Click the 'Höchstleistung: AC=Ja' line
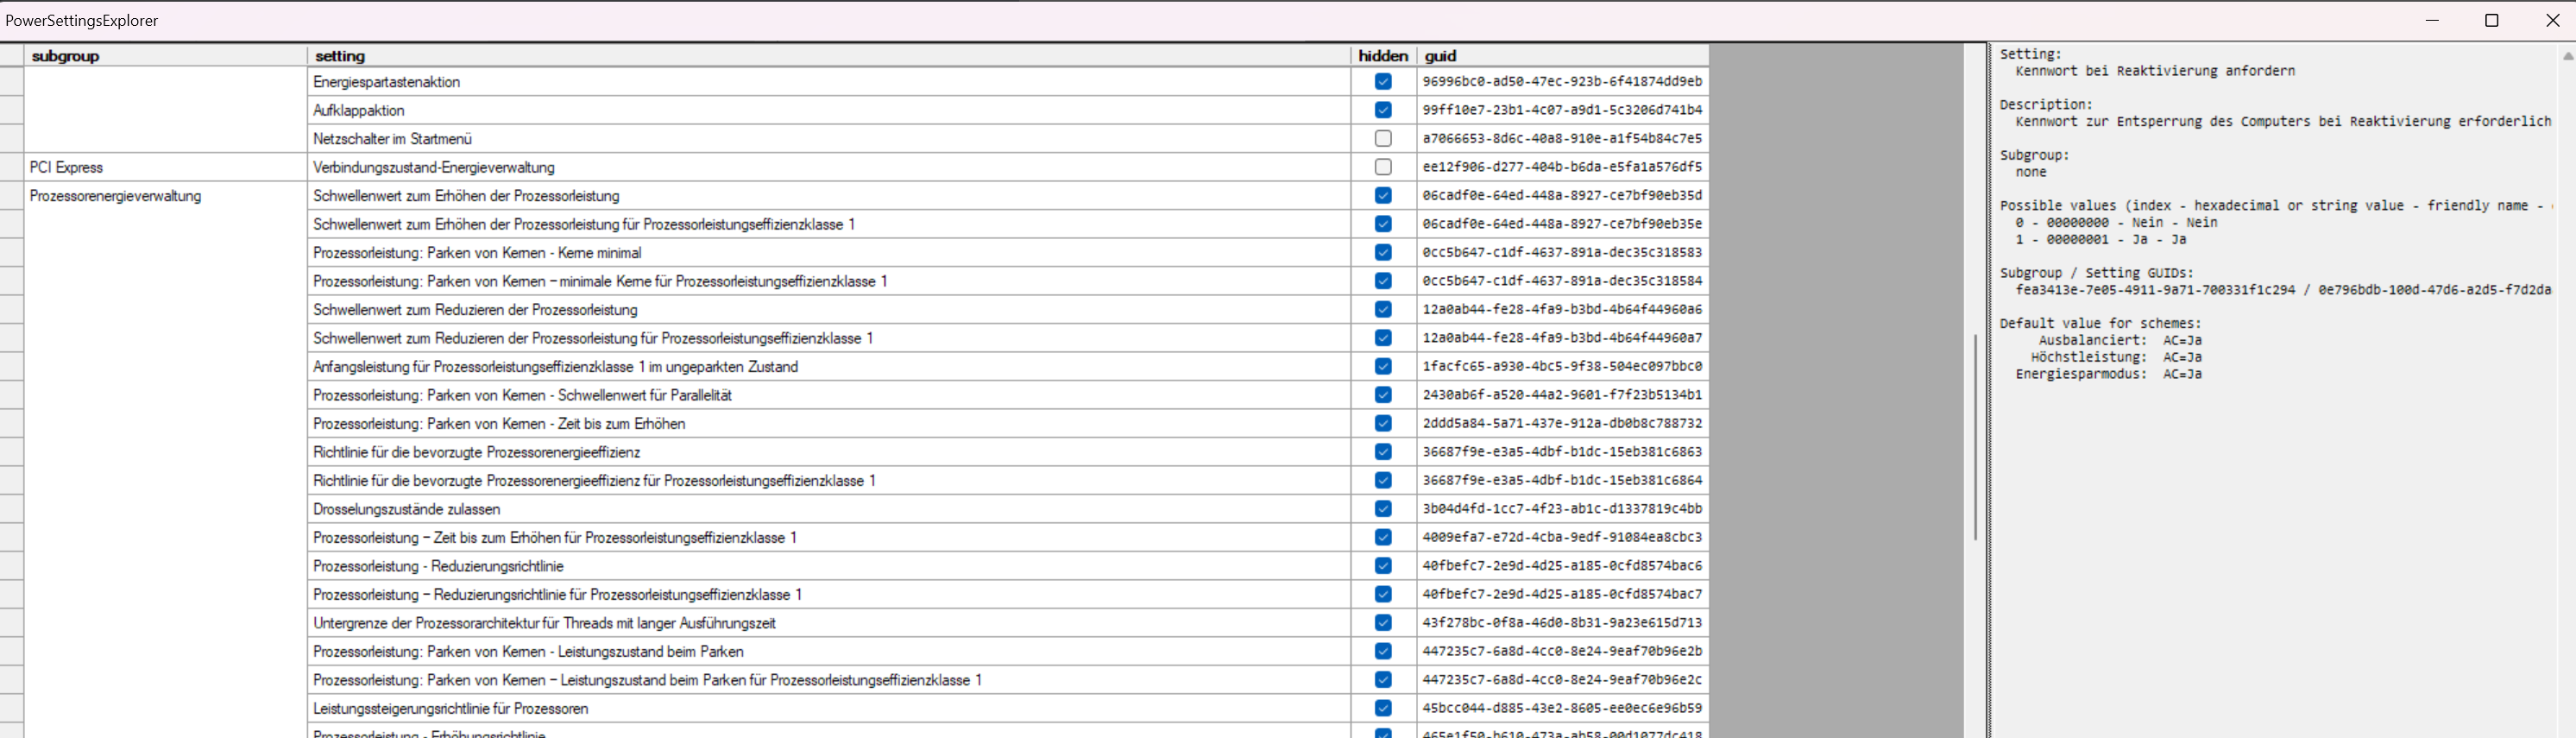 [x=2116, y=357]
